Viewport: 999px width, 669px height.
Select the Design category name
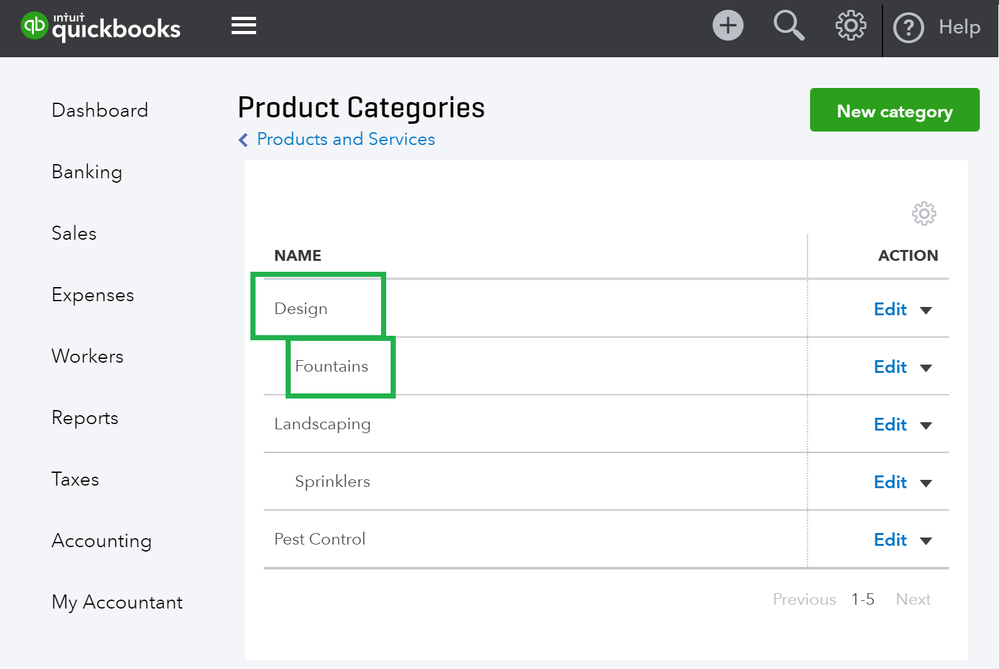(301, 309)
